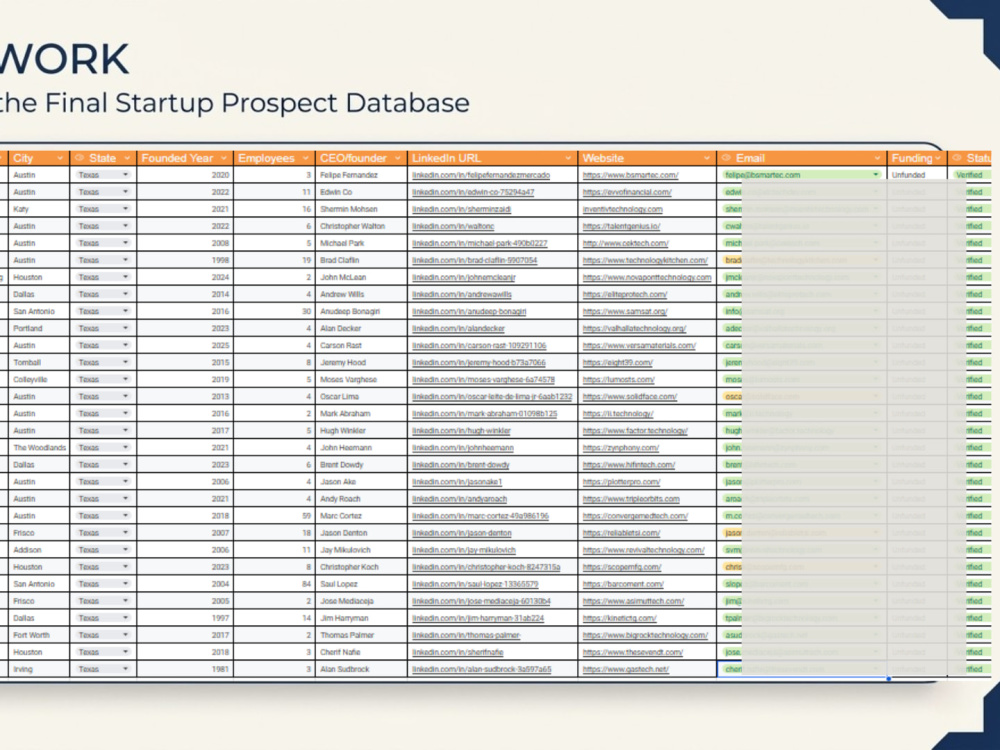Image resolution: width=1000 pixels, height=750 pixels.
Task: Select the Colleyville city cell
Action: [39, 379]
